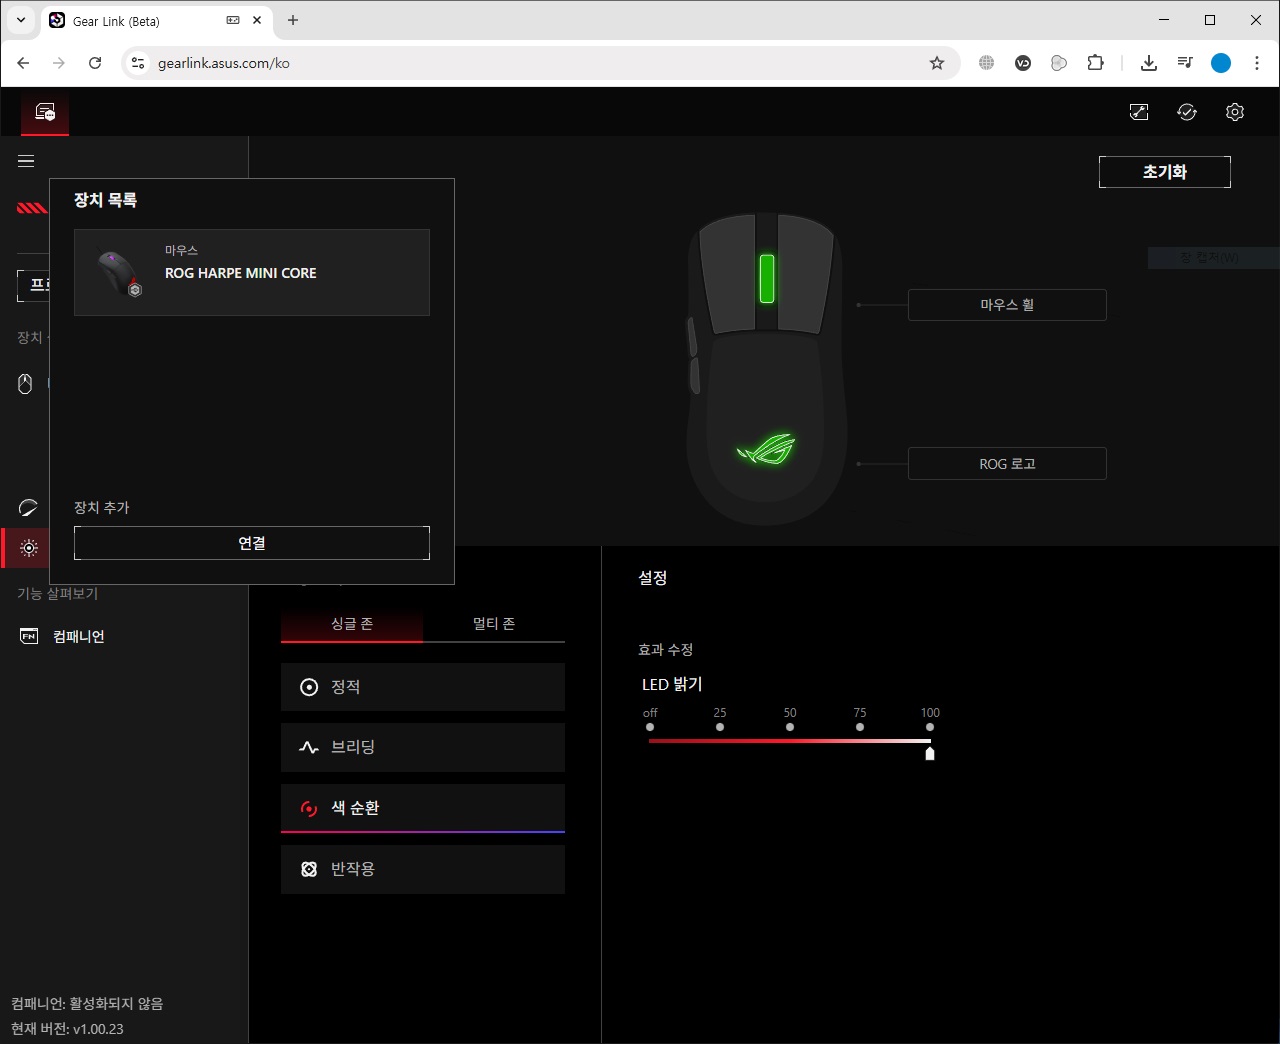
Task: Close the Gear Link (Beta) tab
Action: click(257, 20)
